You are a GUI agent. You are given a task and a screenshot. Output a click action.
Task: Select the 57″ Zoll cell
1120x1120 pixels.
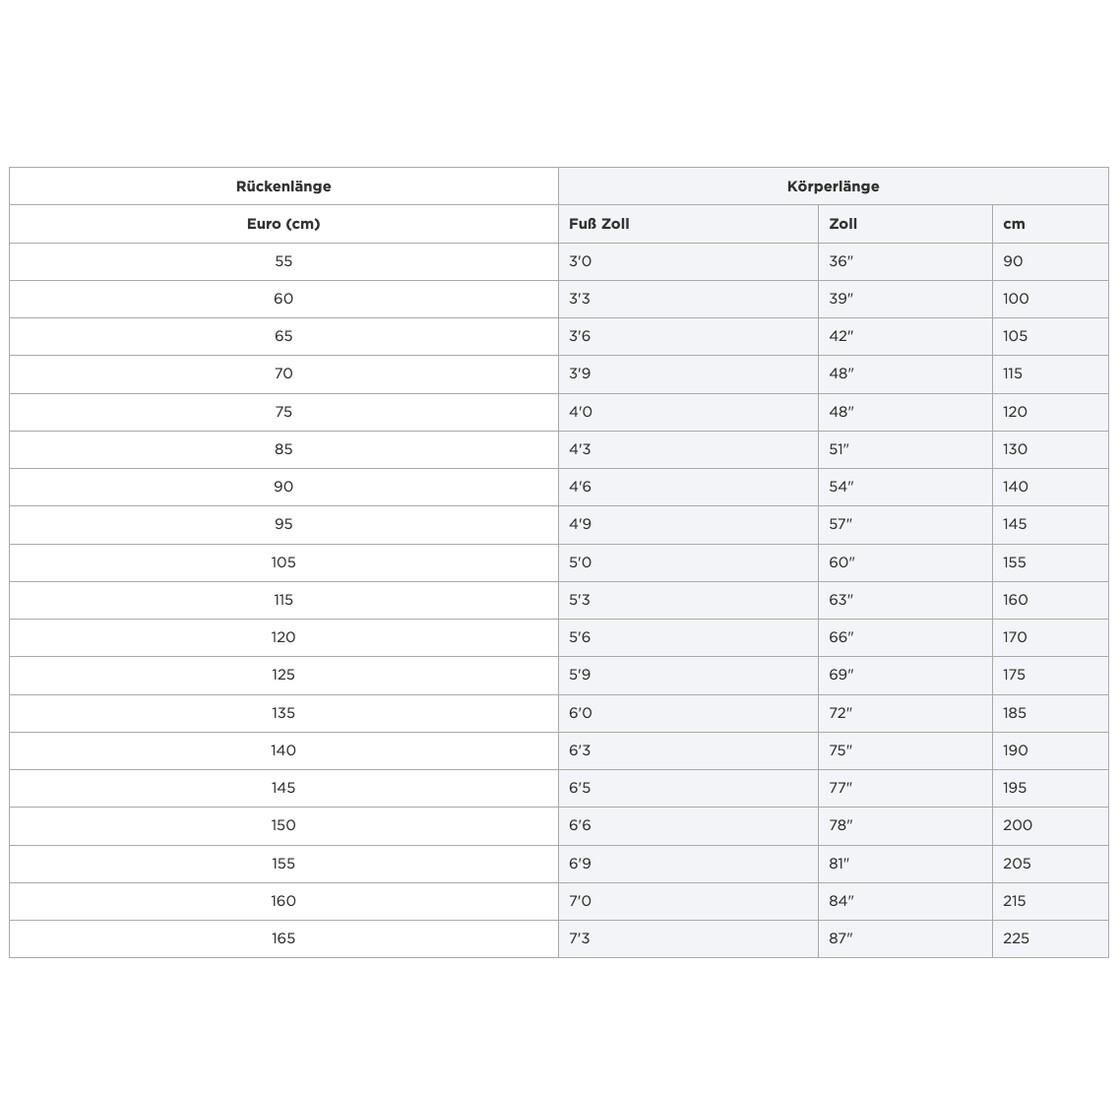841,524
